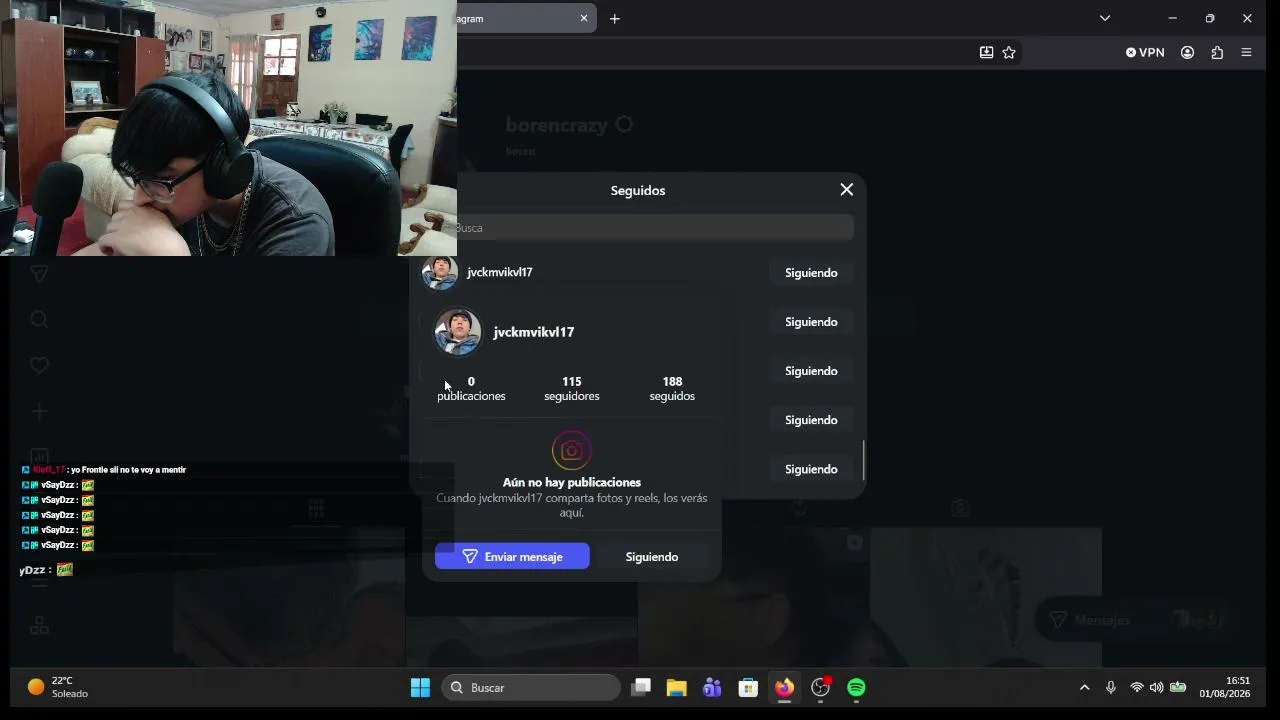This screenshot has height=720, width=1280.
Task: Click the battery tray icon
Action: tap(1178, 688)
